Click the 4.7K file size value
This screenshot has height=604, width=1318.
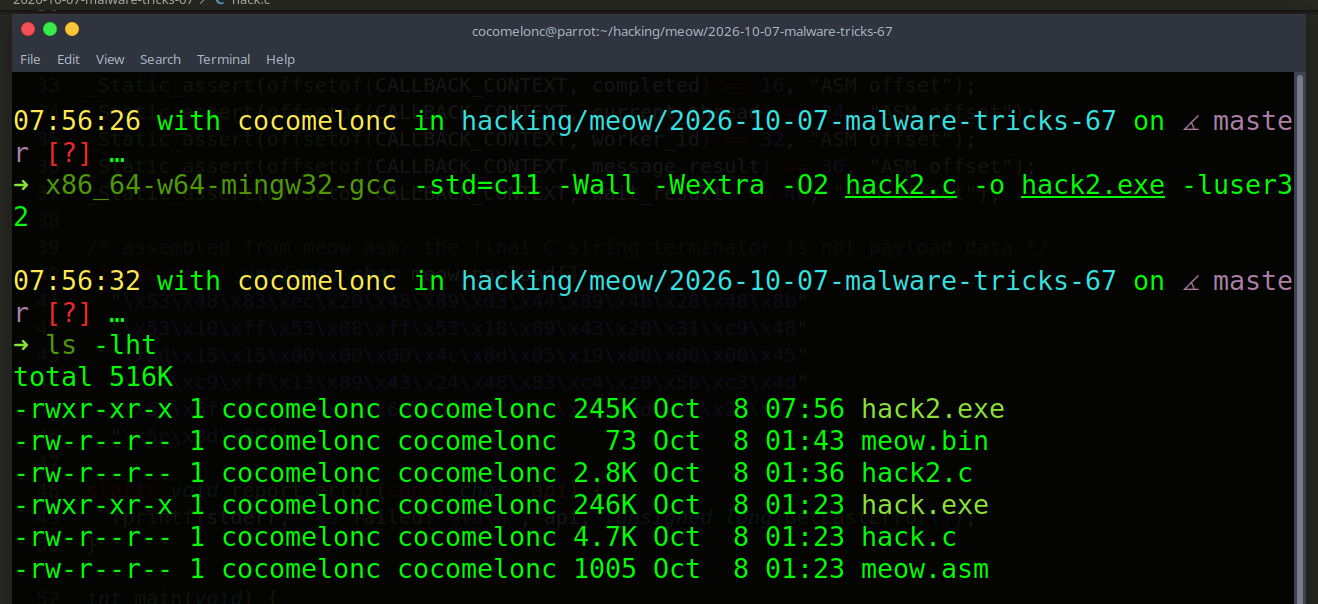(x=605, y=537)
